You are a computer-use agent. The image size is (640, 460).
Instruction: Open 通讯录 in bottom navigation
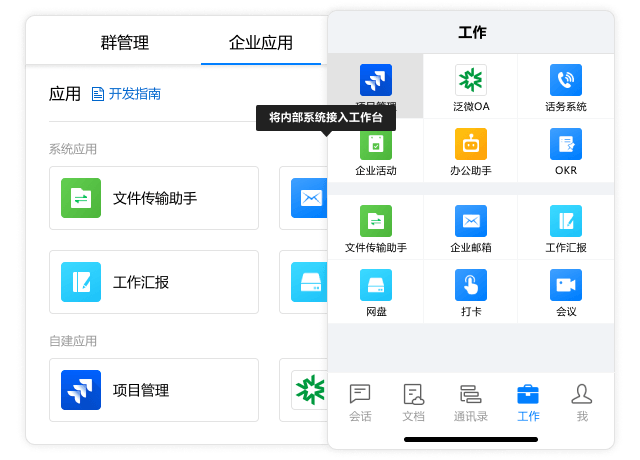click(470, 402)
